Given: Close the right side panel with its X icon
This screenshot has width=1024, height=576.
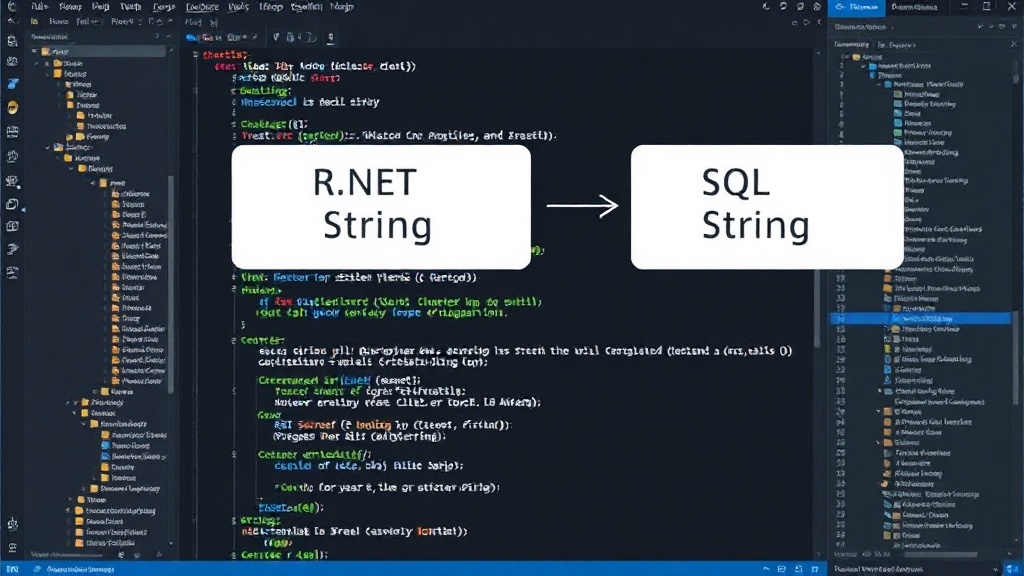Looking at the screenshot, I should click(1014, 44).
